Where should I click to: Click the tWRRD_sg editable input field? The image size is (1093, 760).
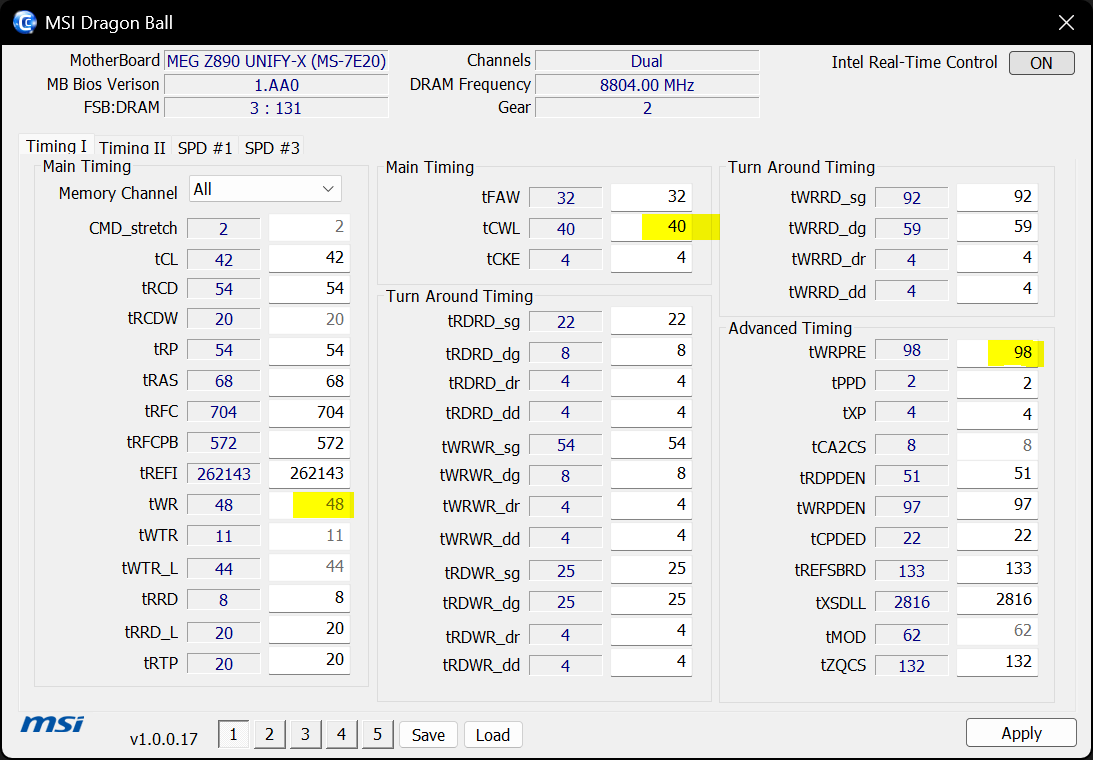tap(997, 197)
